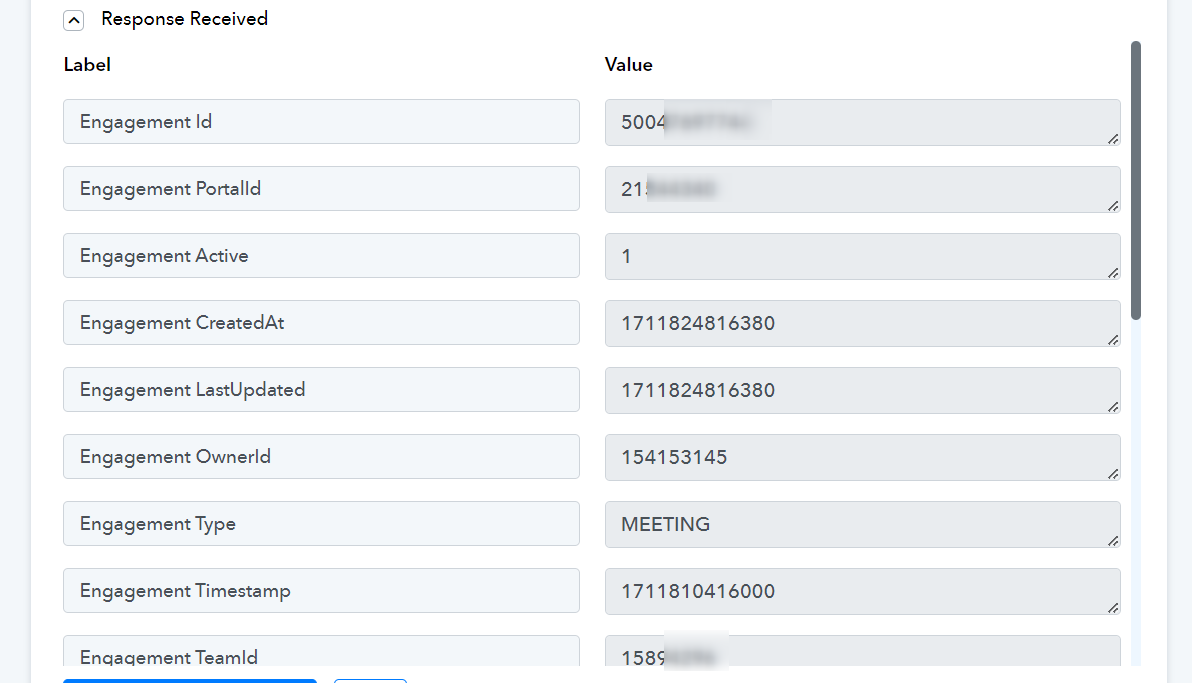Click resize handle of Engagement OwnerId value
Image resolution: width=1192 pixels, height=683 pixels.
(x=1113, y=473)
